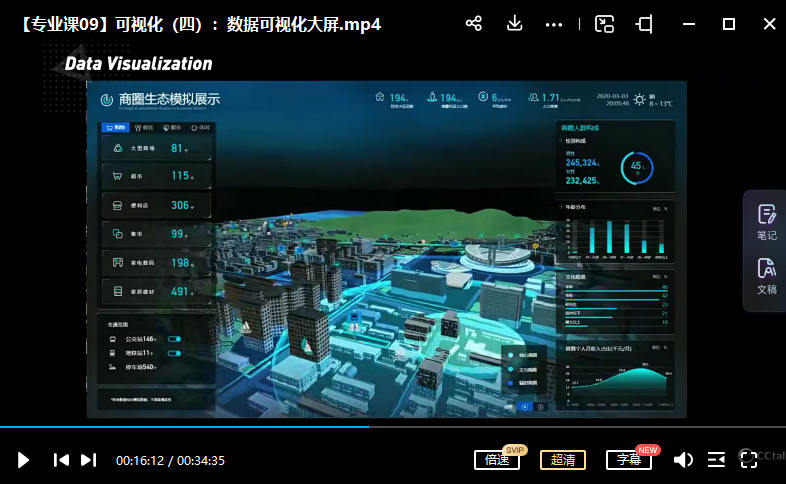Open the more options ellipsis menu
Screen dimensions: 786x484
point(554,24)
